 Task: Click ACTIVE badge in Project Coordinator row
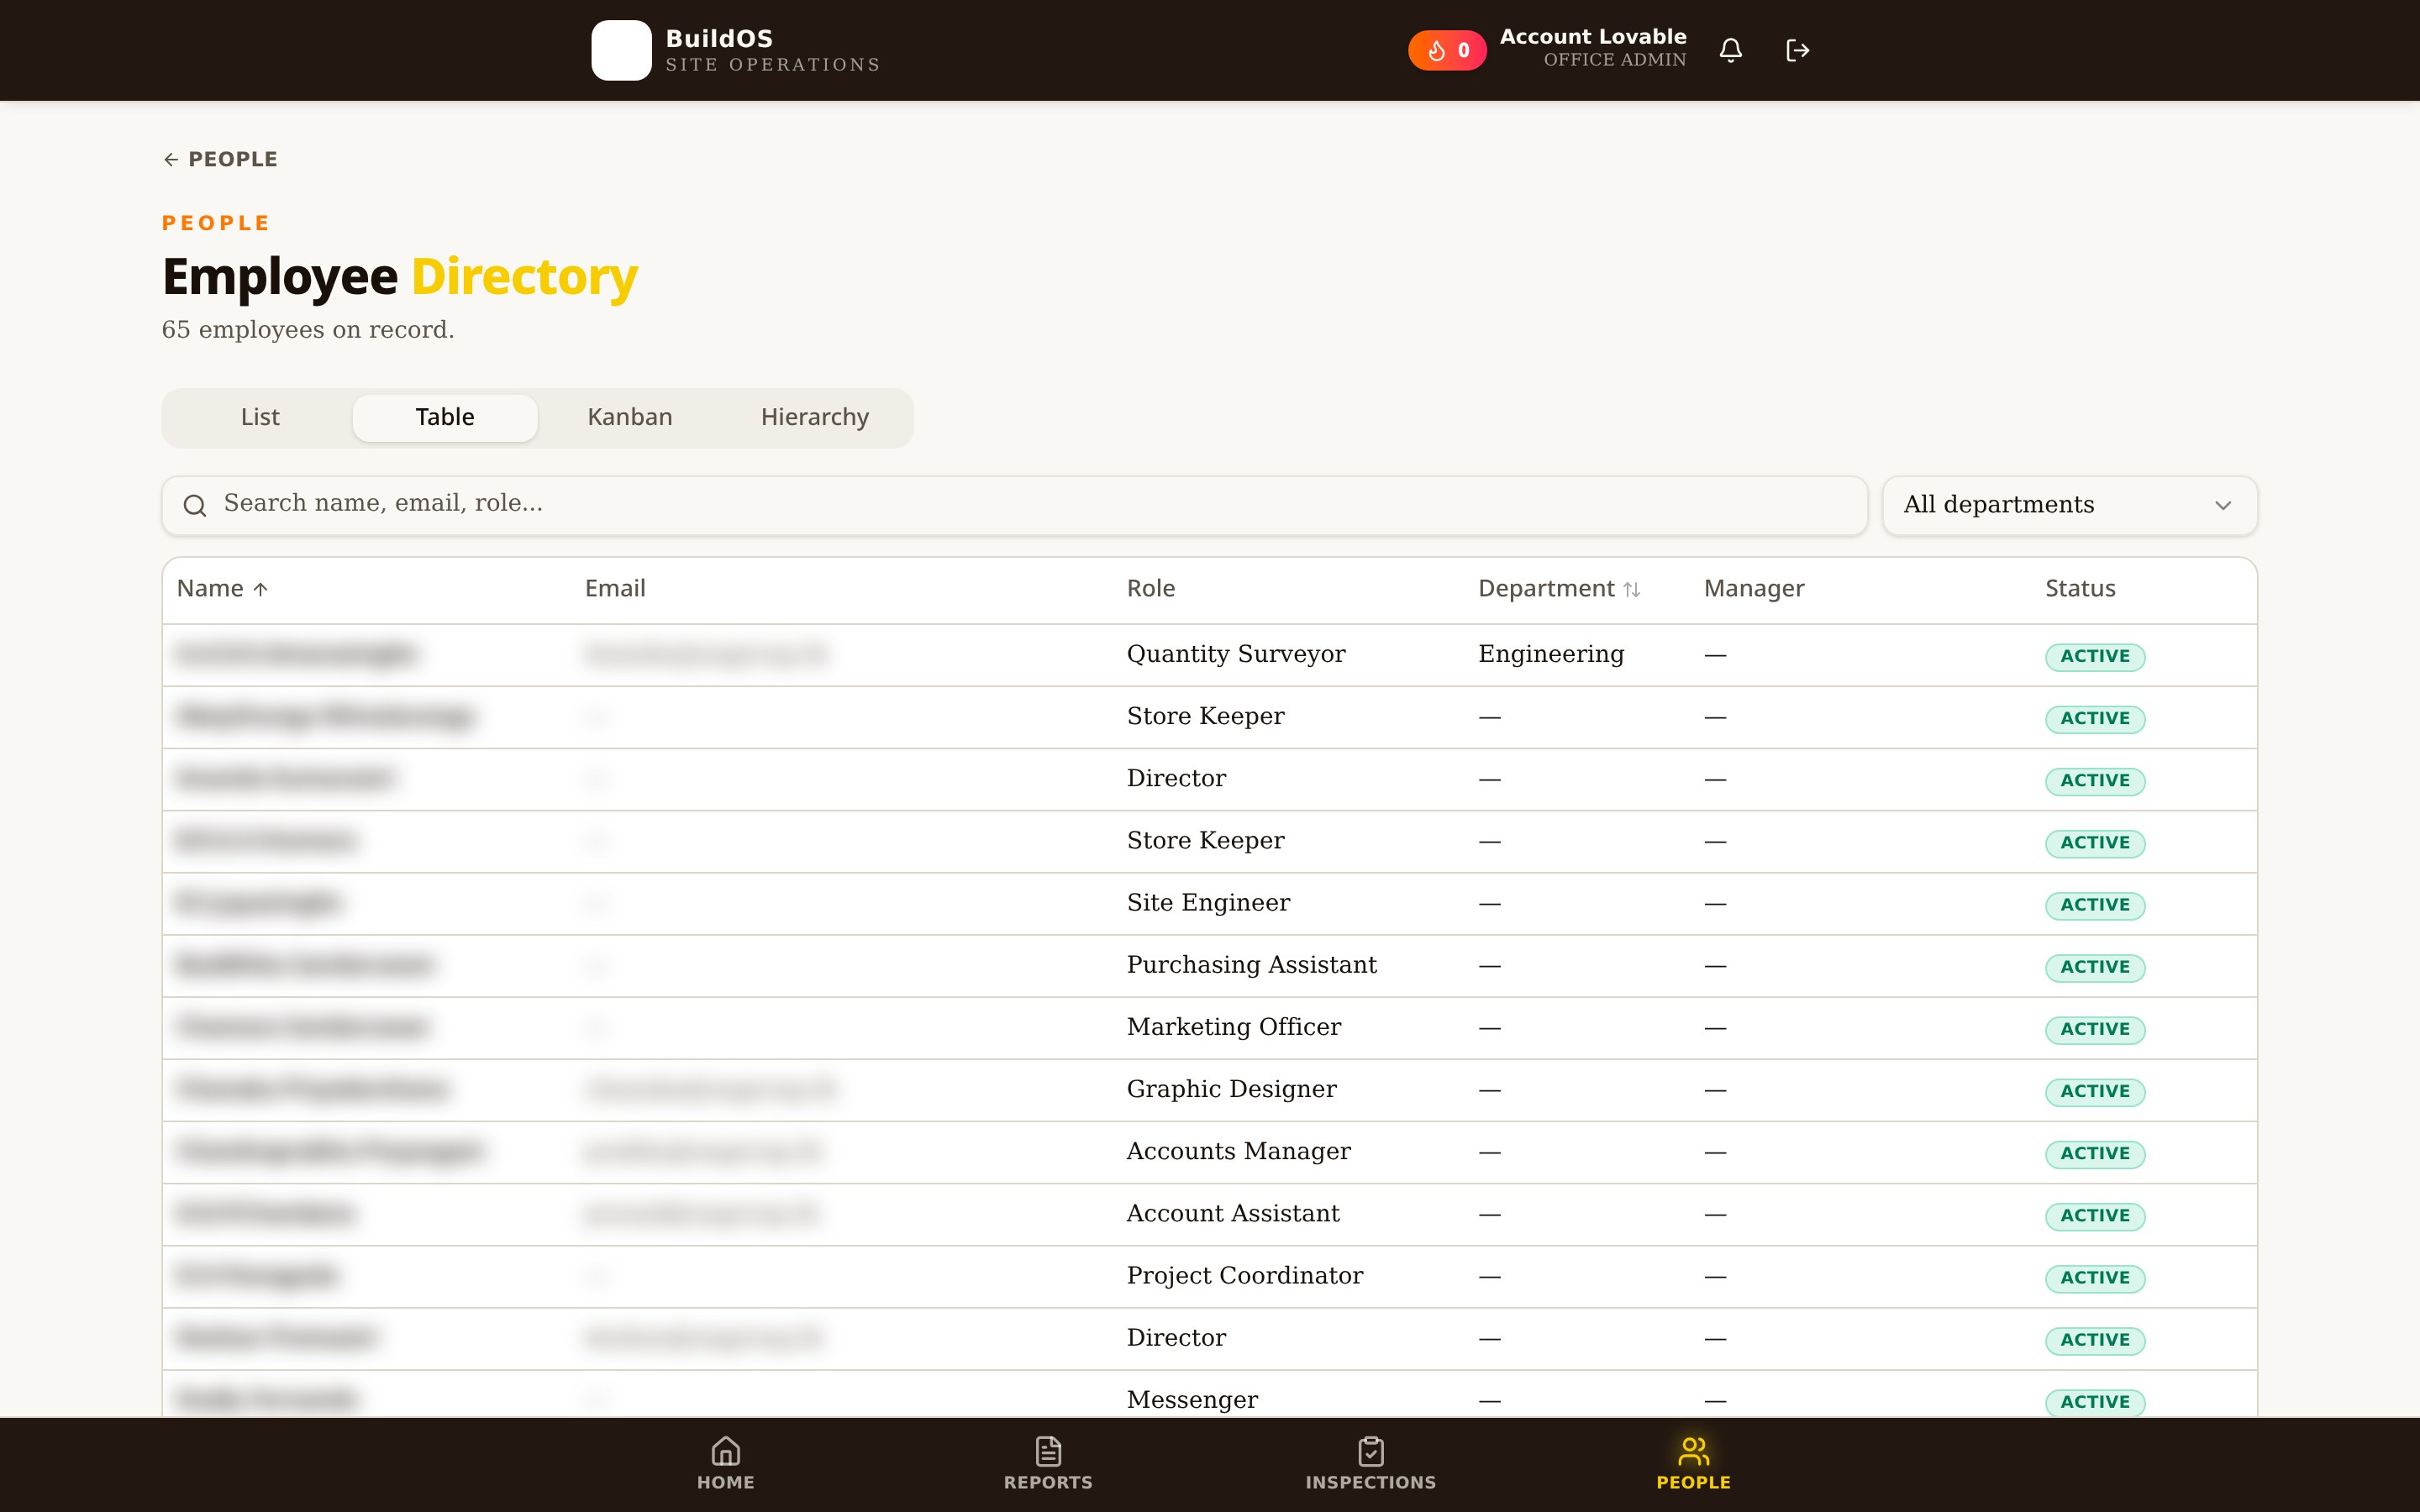point(2095,1278)
